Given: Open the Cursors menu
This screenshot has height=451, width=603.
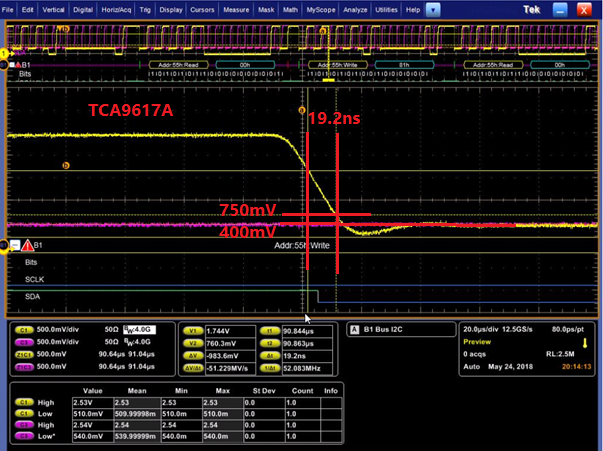Looking at the screenshot, I should click(x=202, y=10).
